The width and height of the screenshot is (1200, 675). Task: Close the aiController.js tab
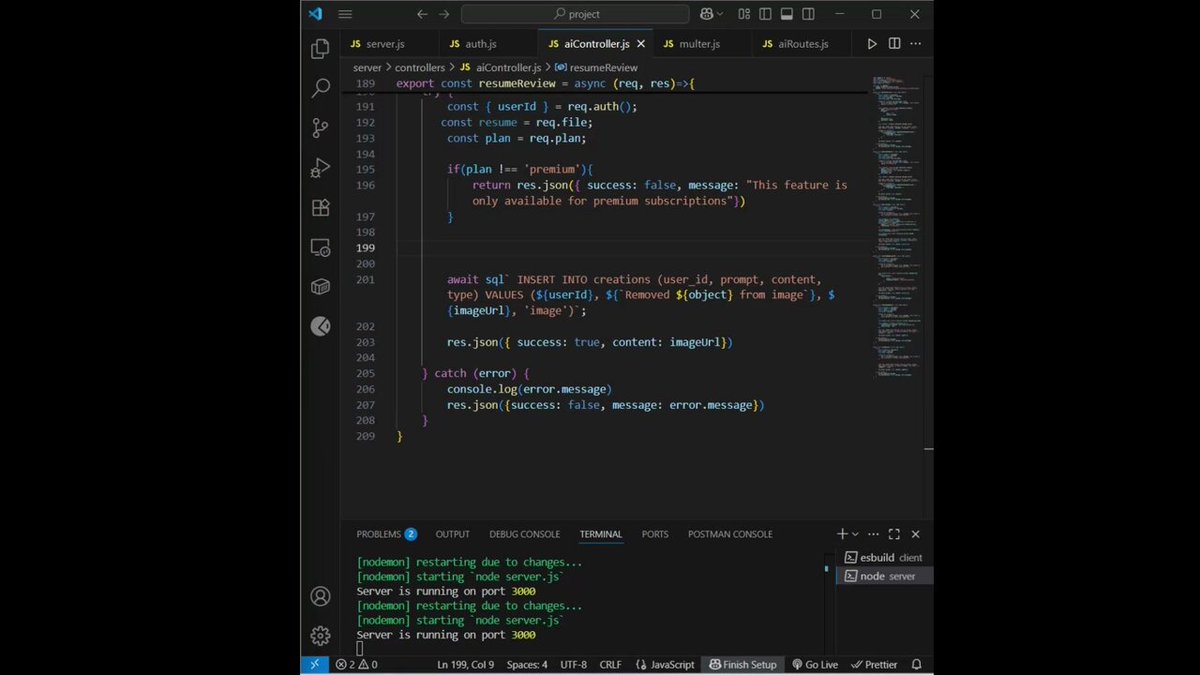pos(641,44)
